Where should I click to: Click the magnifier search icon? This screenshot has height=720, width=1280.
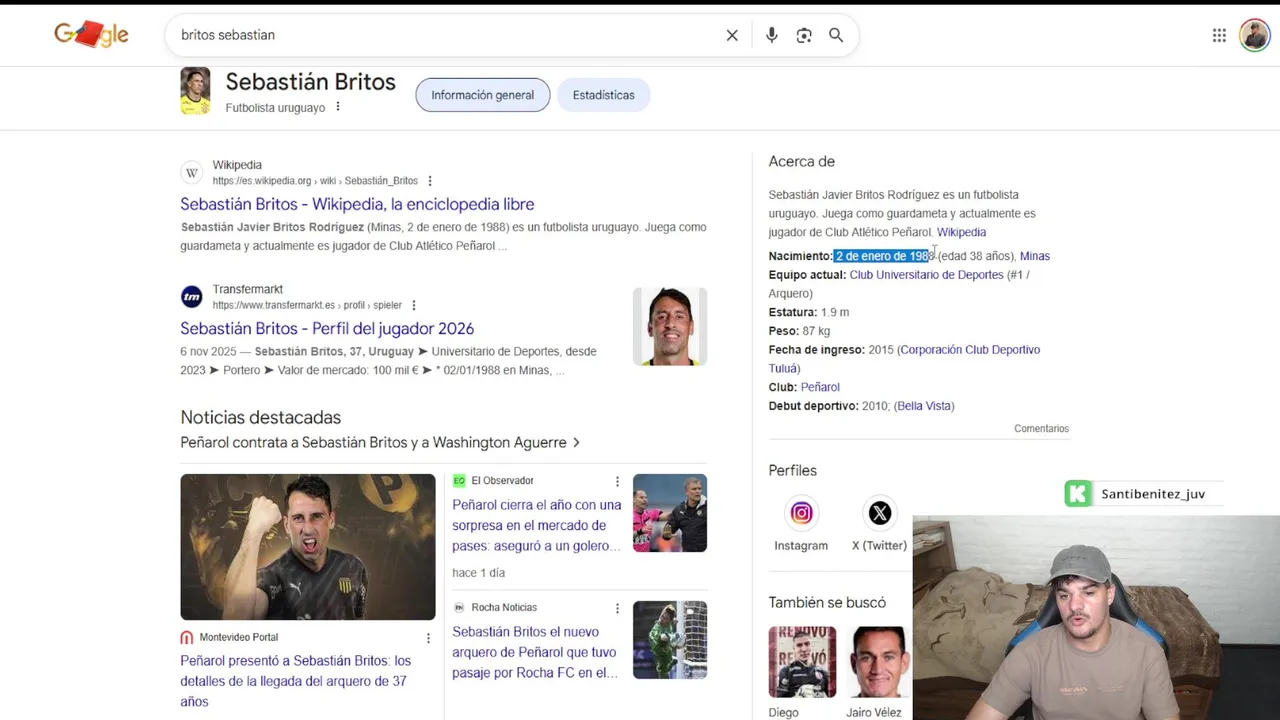[x=836, y=35]
